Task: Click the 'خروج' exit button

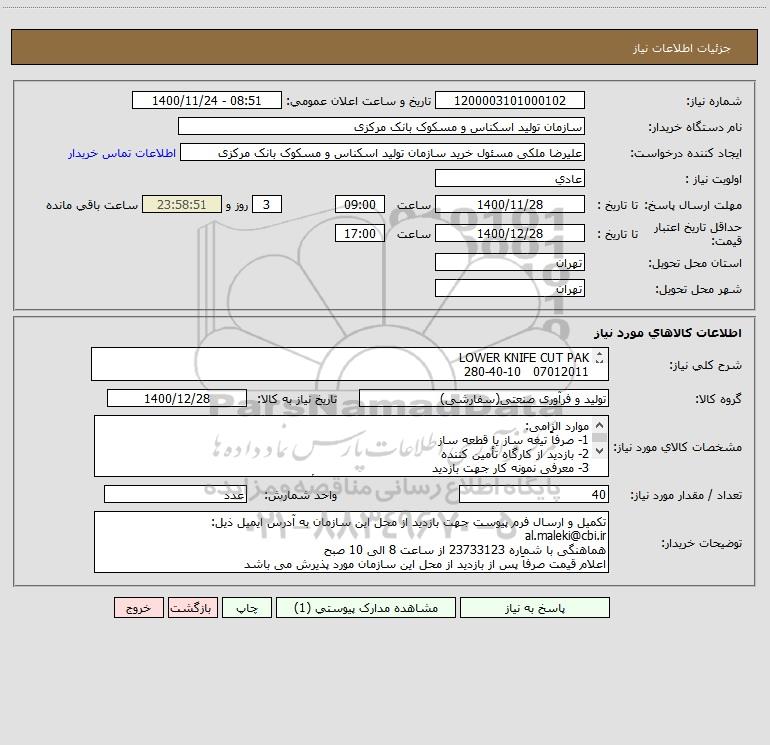Action: [x=138, y=608]
